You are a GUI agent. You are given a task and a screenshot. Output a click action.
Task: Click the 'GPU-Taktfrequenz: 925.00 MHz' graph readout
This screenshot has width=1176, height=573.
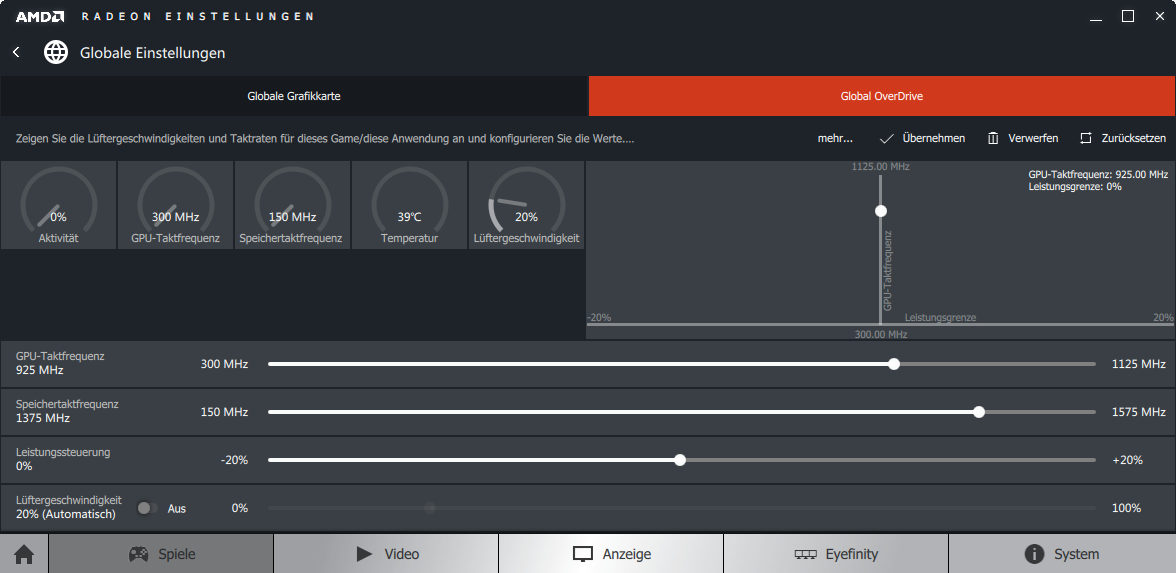coord(1098,174)
